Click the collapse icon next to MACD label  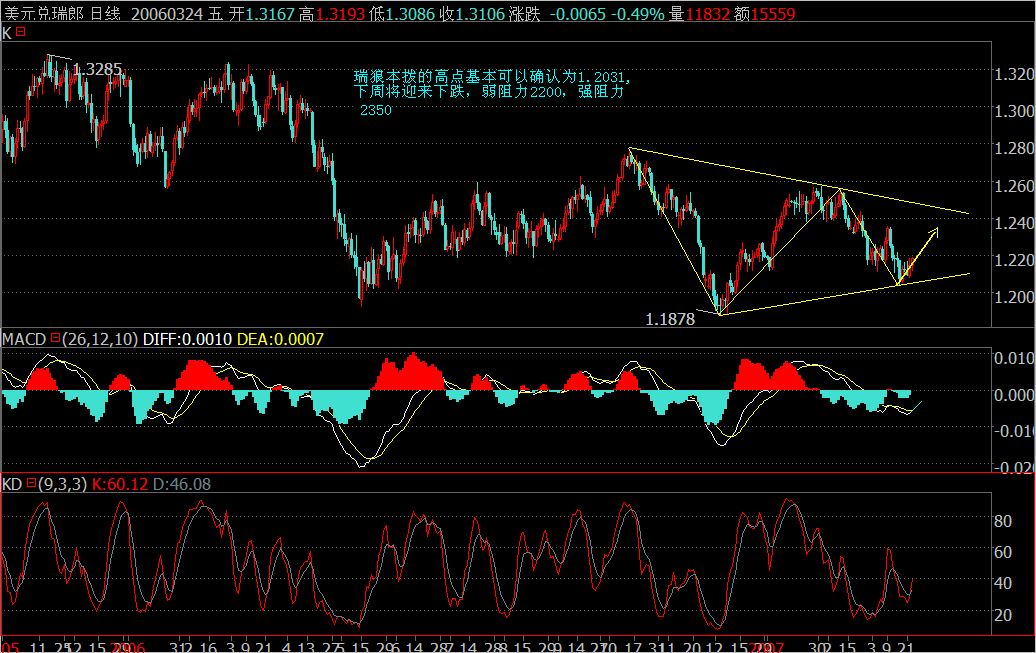click(x=54, y=340)
